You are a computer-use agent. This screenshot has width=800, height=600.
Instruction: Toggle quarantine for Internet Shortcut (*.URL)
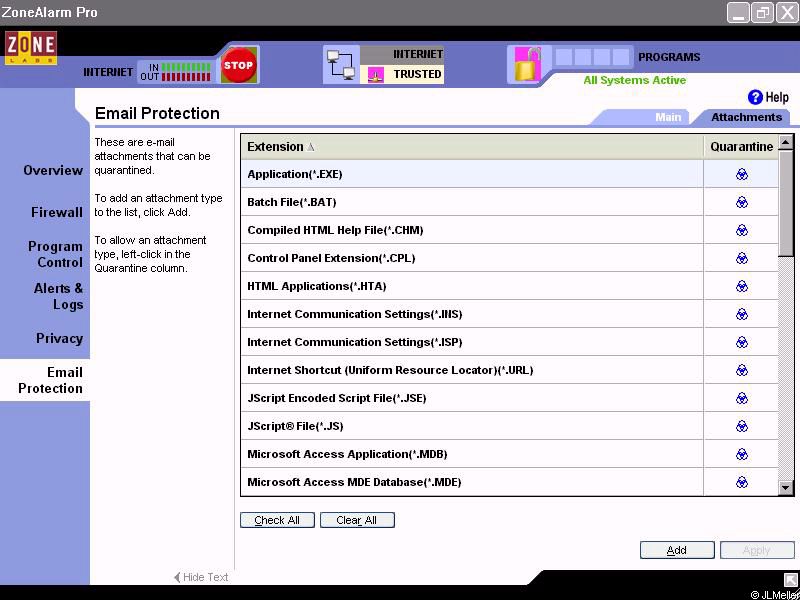742,370
